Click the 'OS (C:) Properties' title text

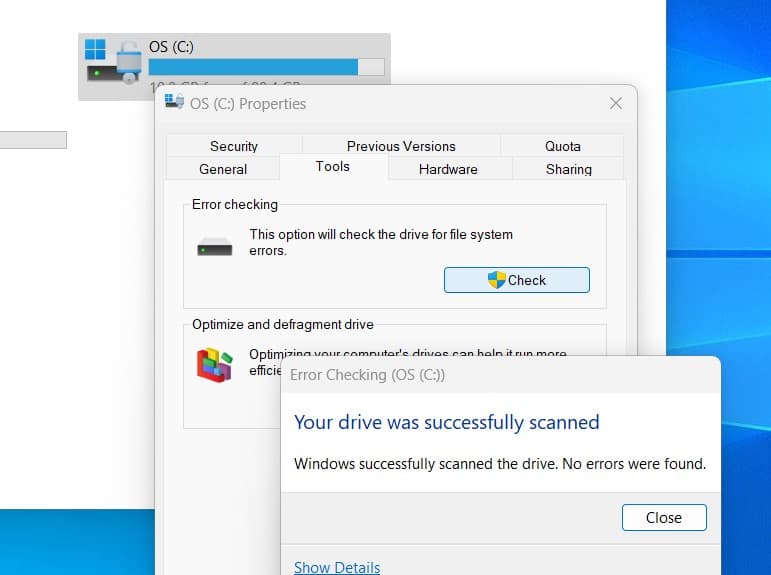coord(248,104)
